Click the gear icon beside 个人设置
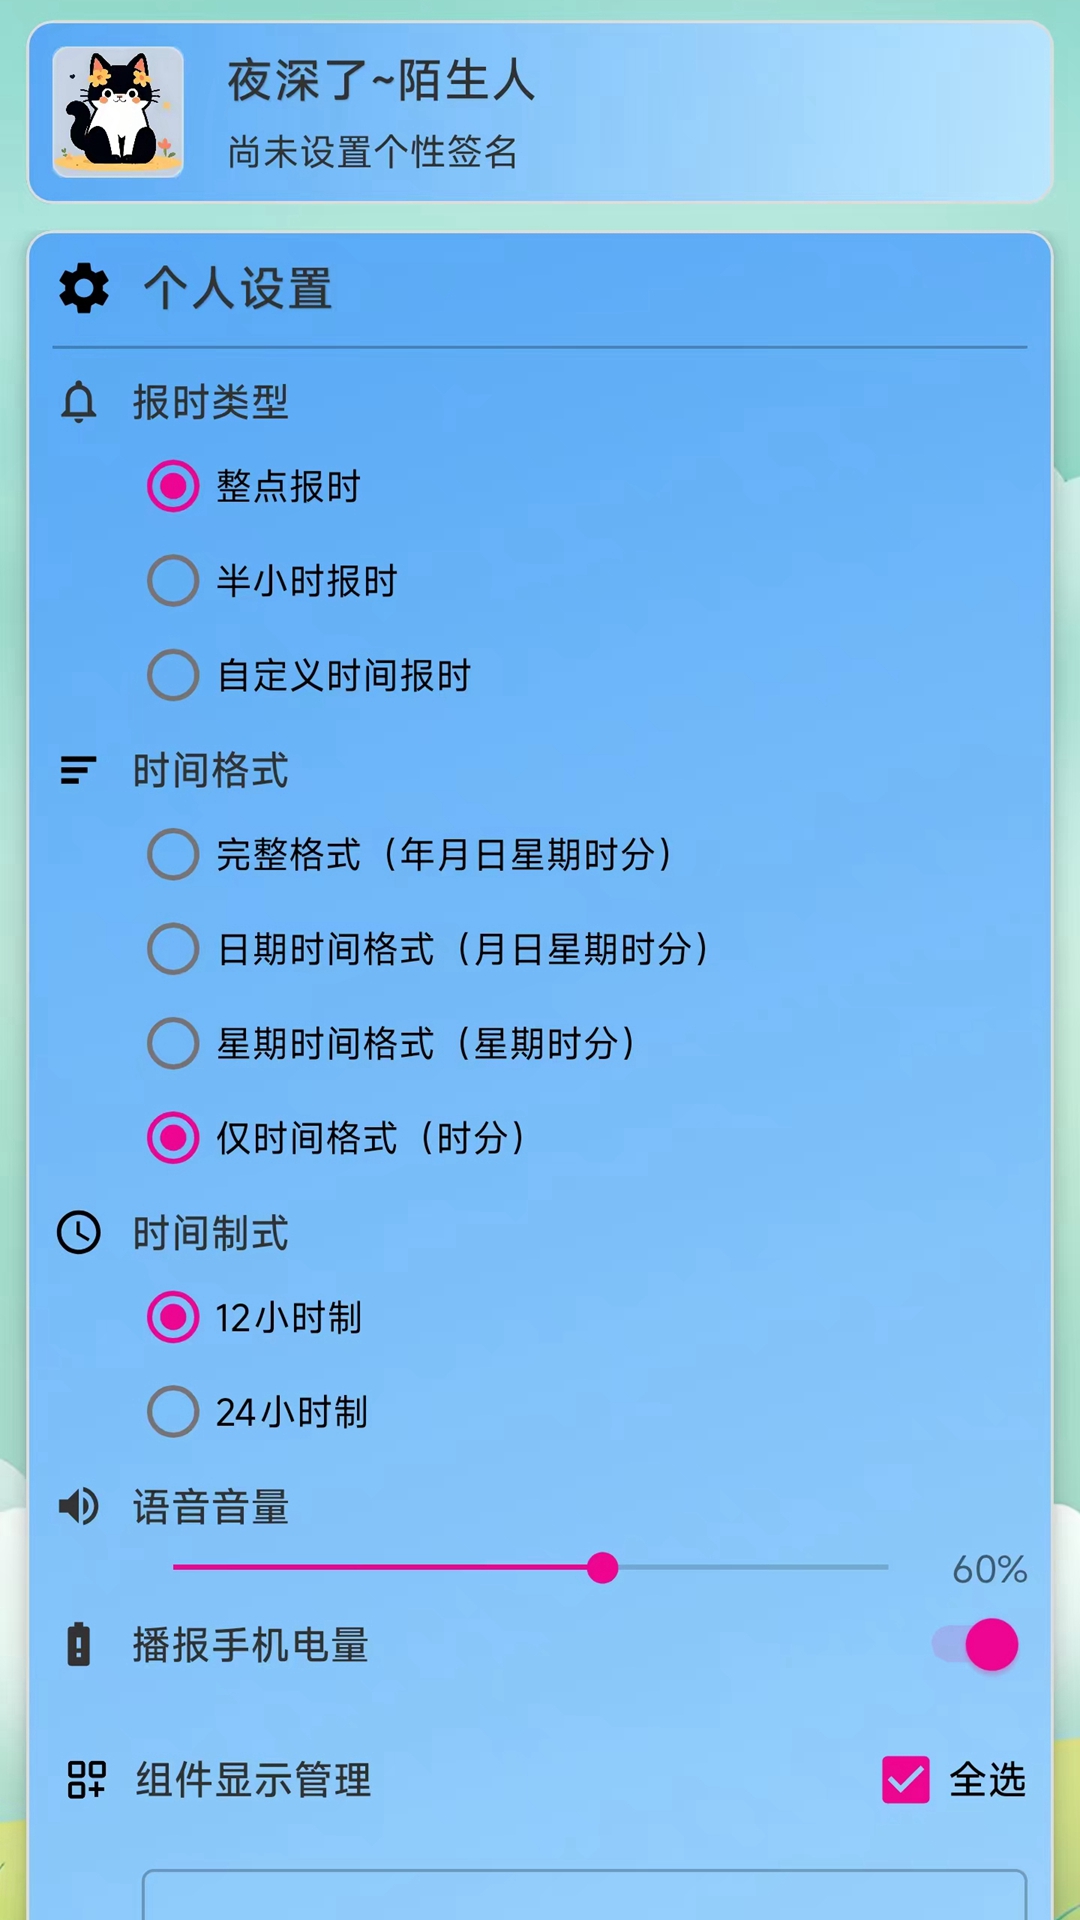The image size is (1080, 1920). click(84, 289)
